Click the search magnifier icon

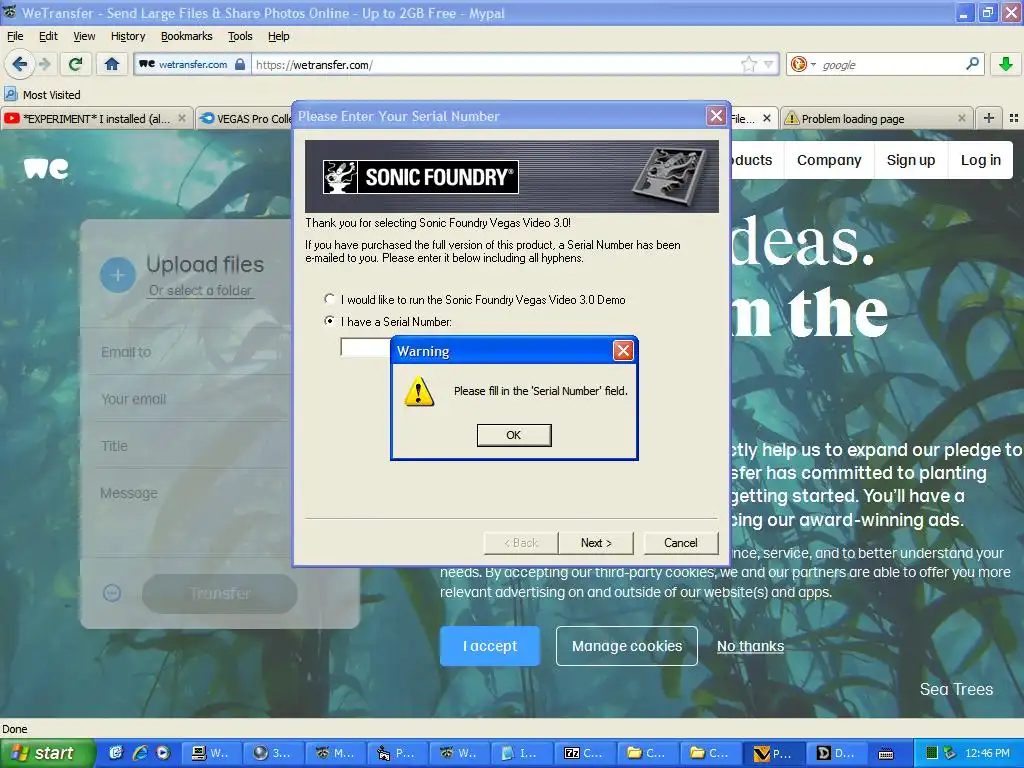coord(972,64)
